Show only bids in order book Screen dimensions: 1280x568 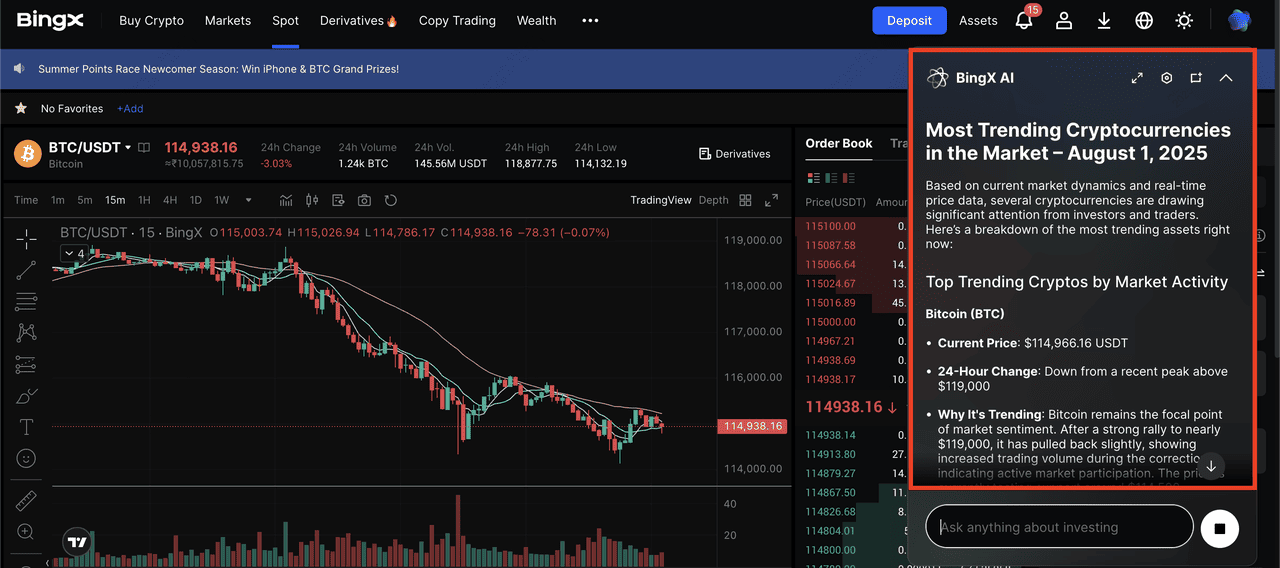832,179
